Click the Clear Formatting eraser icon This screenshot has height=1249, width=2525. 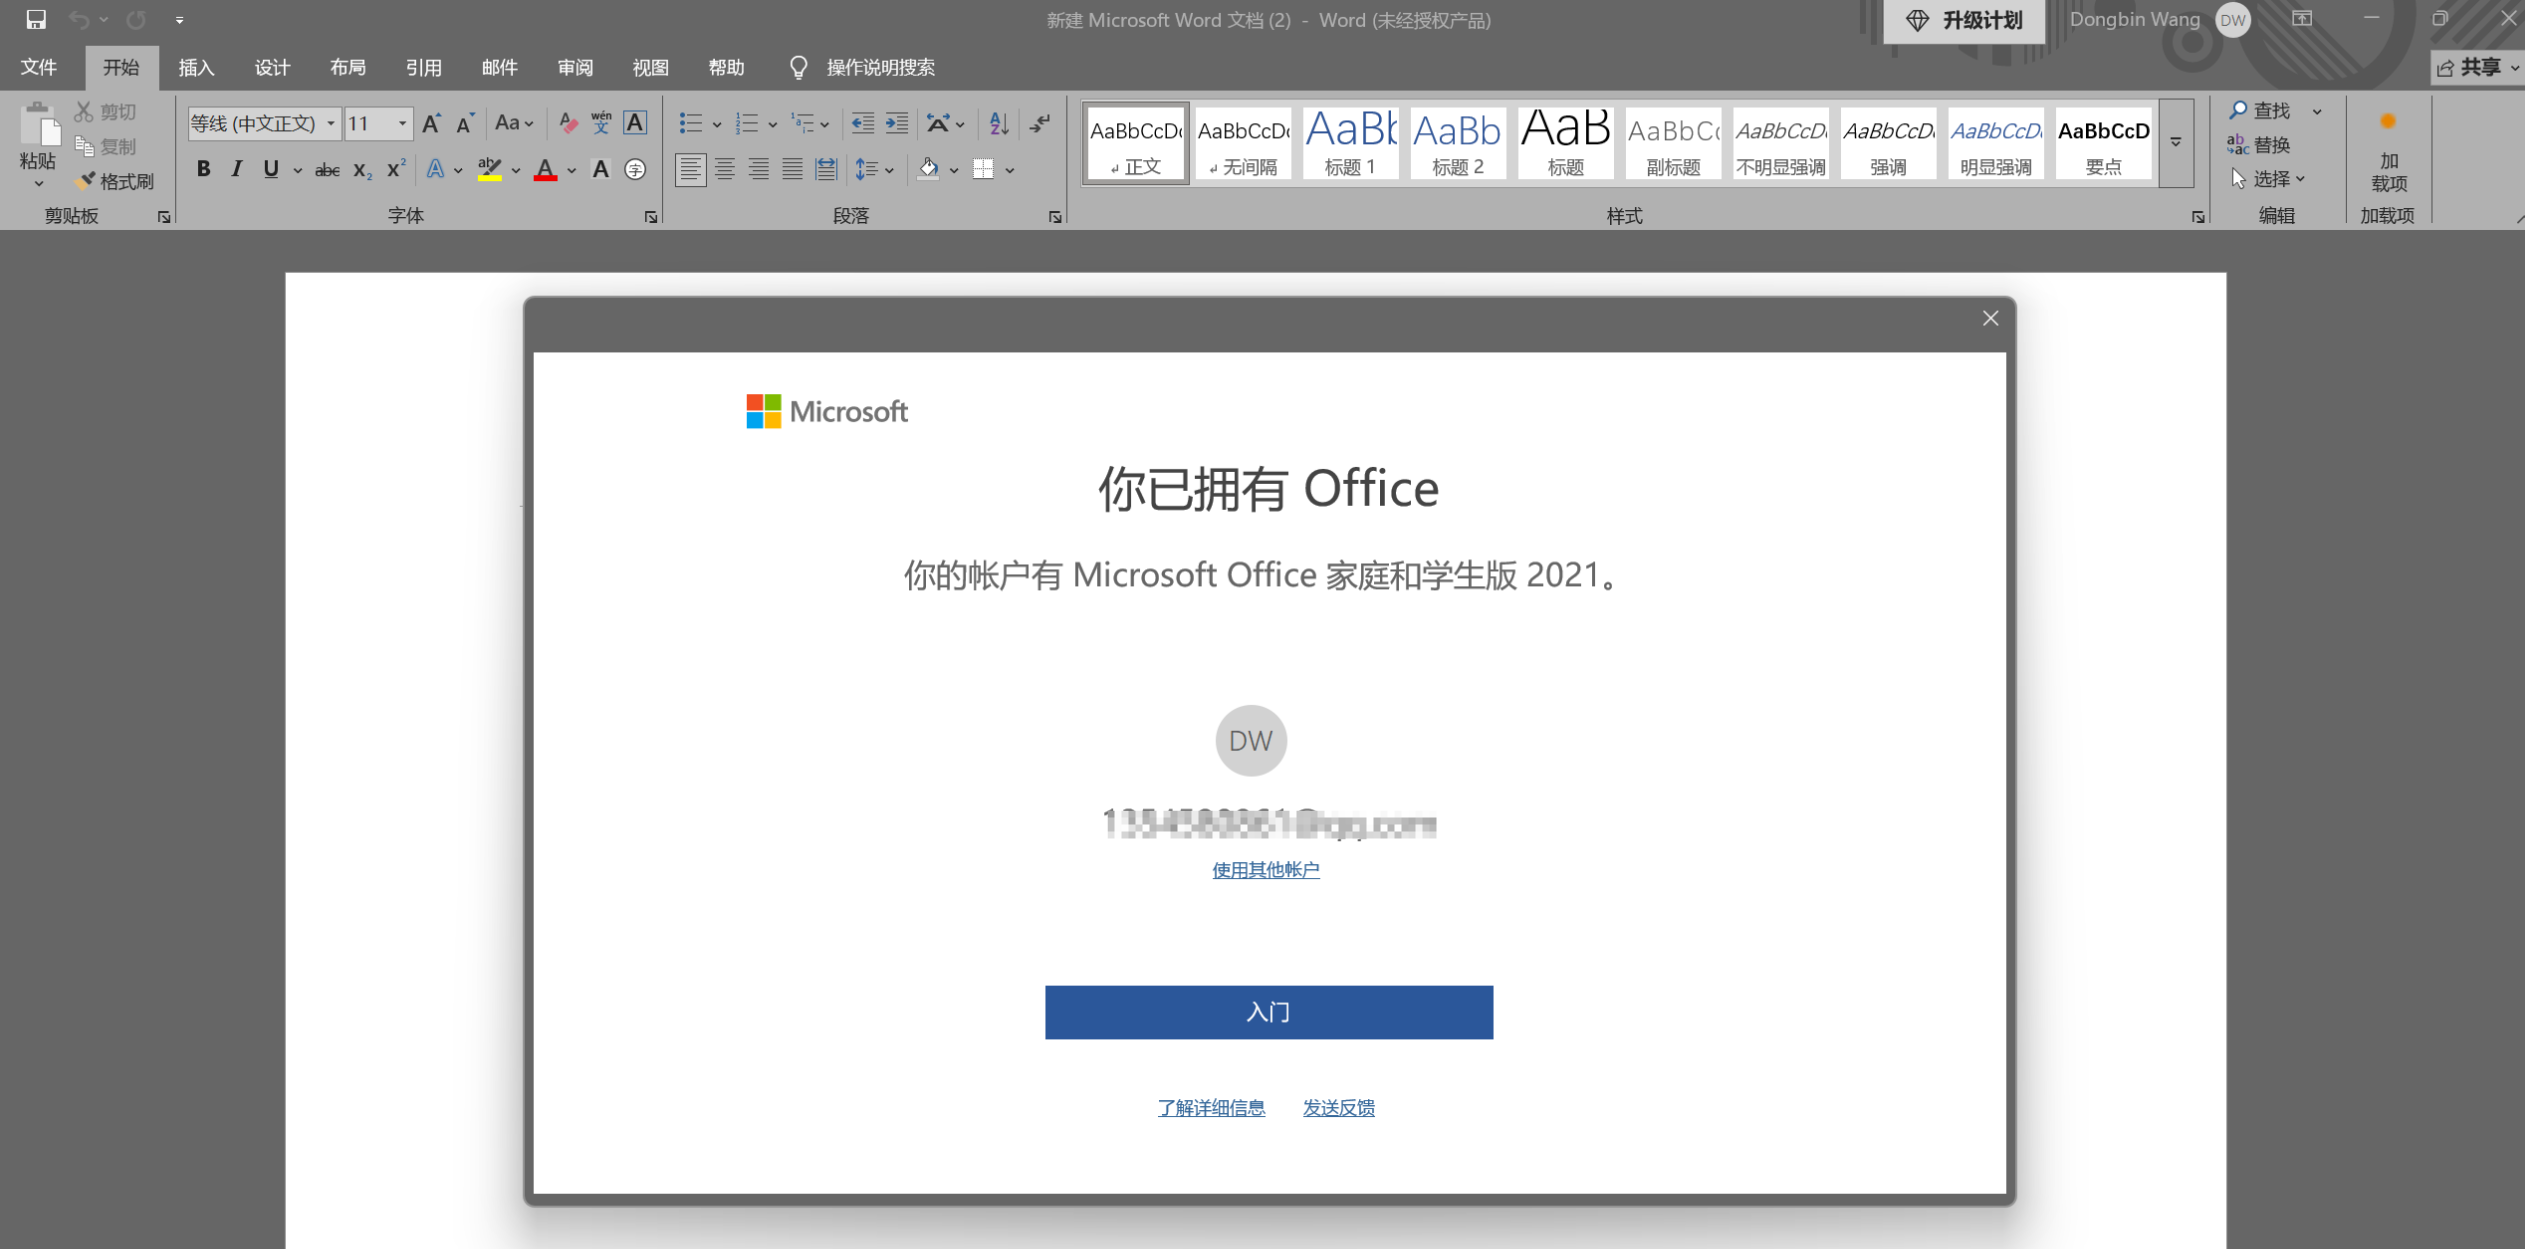pyautogui.click(x=567, y=123)
